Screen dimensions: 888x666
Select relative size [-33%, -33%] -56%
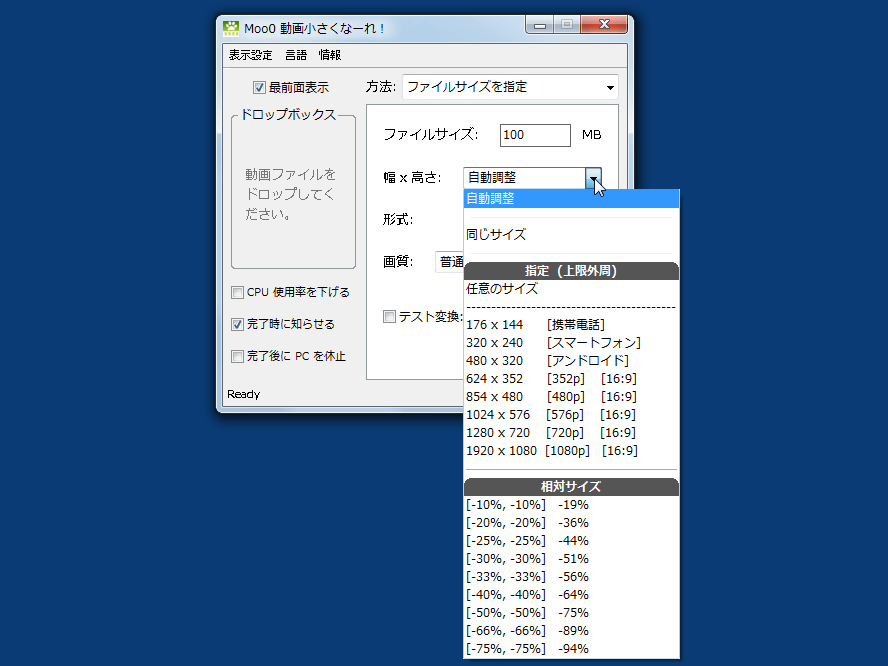(x=571, y=577)
